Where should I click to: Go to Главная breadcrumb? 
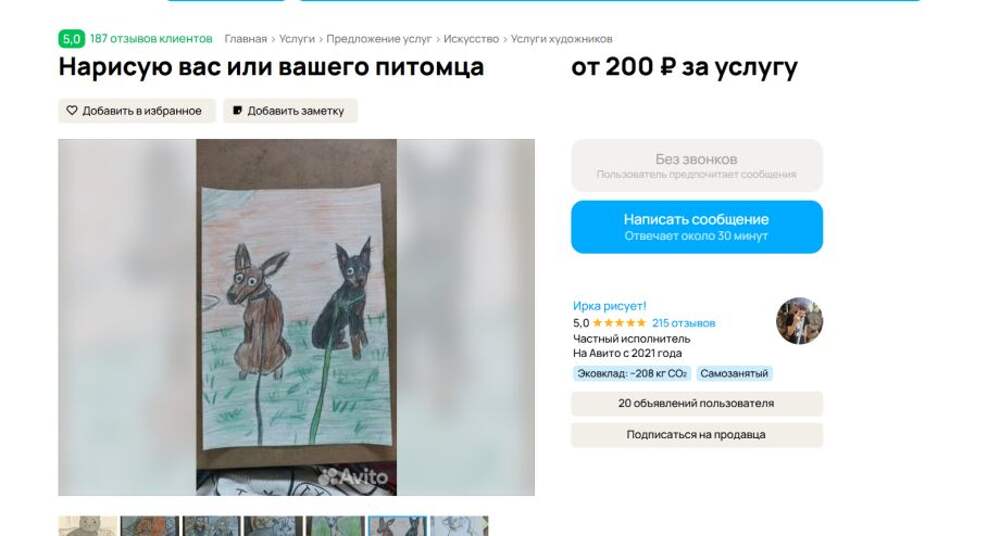pyautogui.click(x=246, y=39)
